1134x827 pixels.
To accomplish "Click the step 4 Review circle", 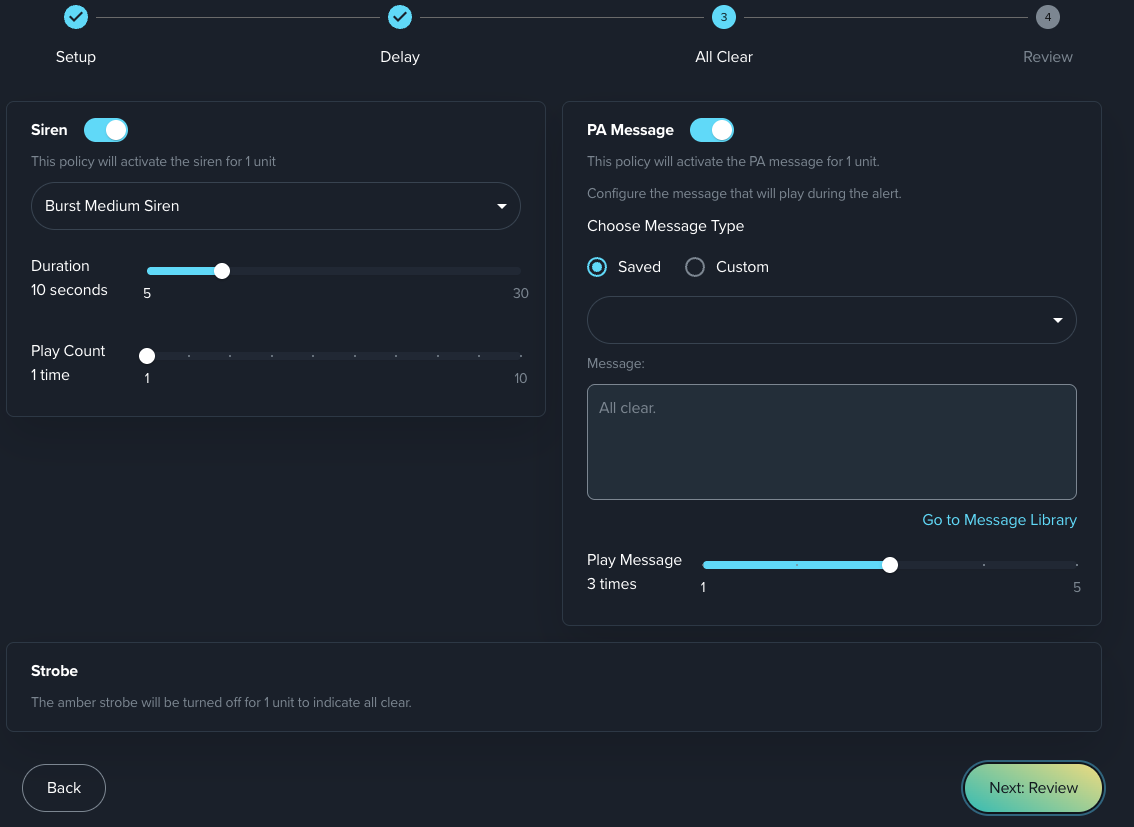I will tap(1048, 17).
